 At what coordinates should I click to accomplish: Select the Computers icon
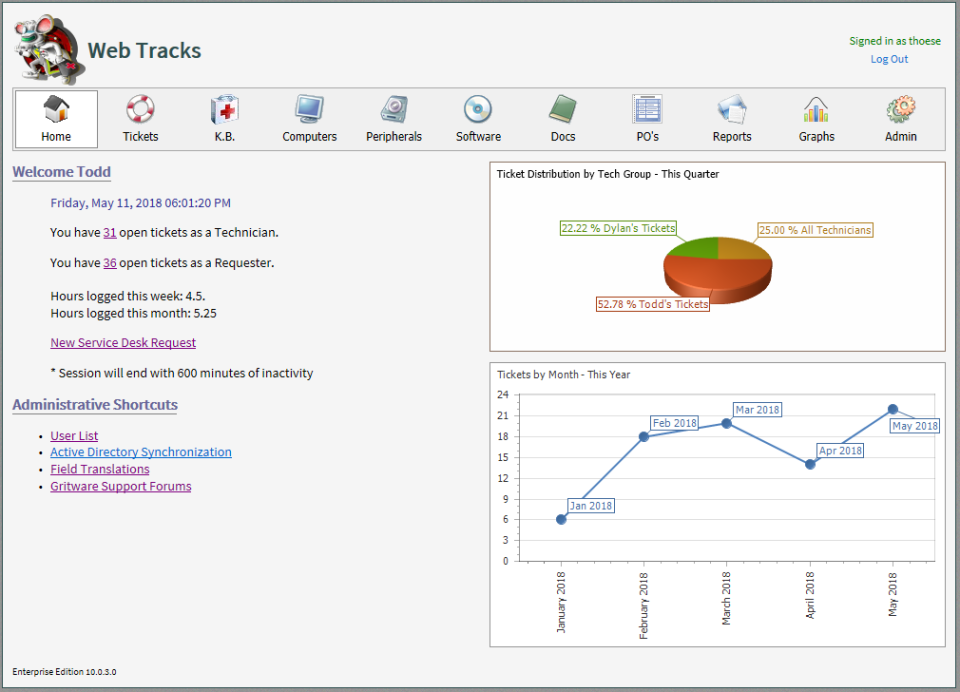(x=309, y=118)
